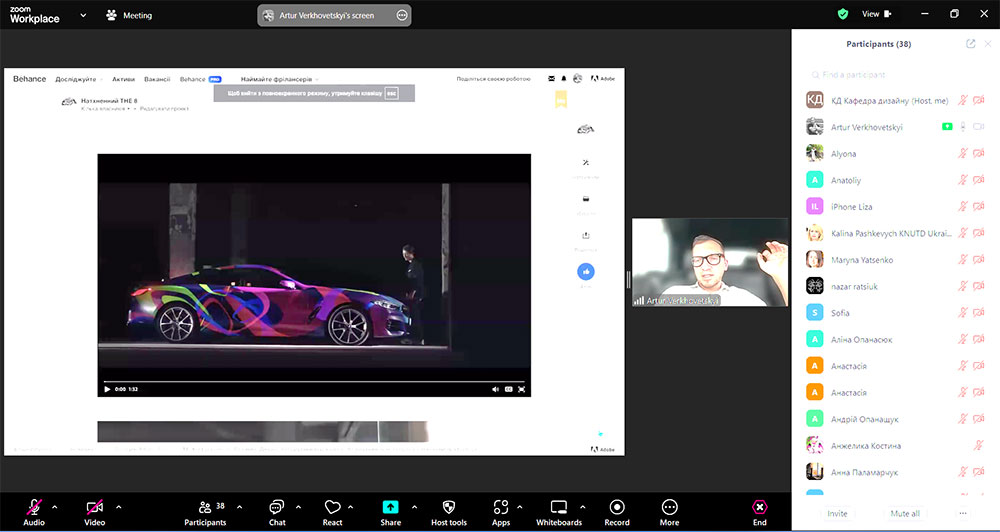Viewport: 1000px width, 532px height.
Task: Toggle camera icon for Sofia
Action: [x=979, y=313]
